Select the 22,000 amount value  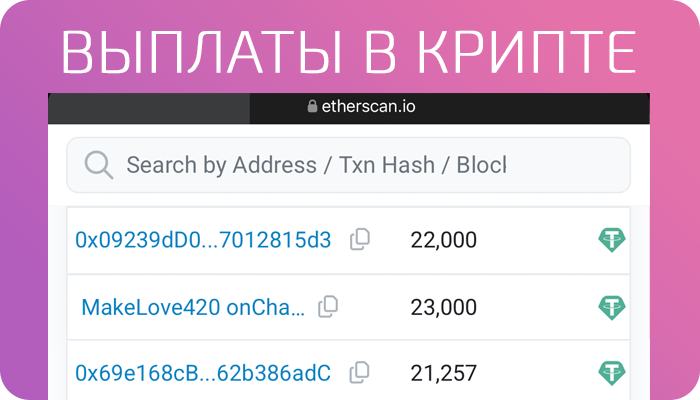(x=443, y=240)
